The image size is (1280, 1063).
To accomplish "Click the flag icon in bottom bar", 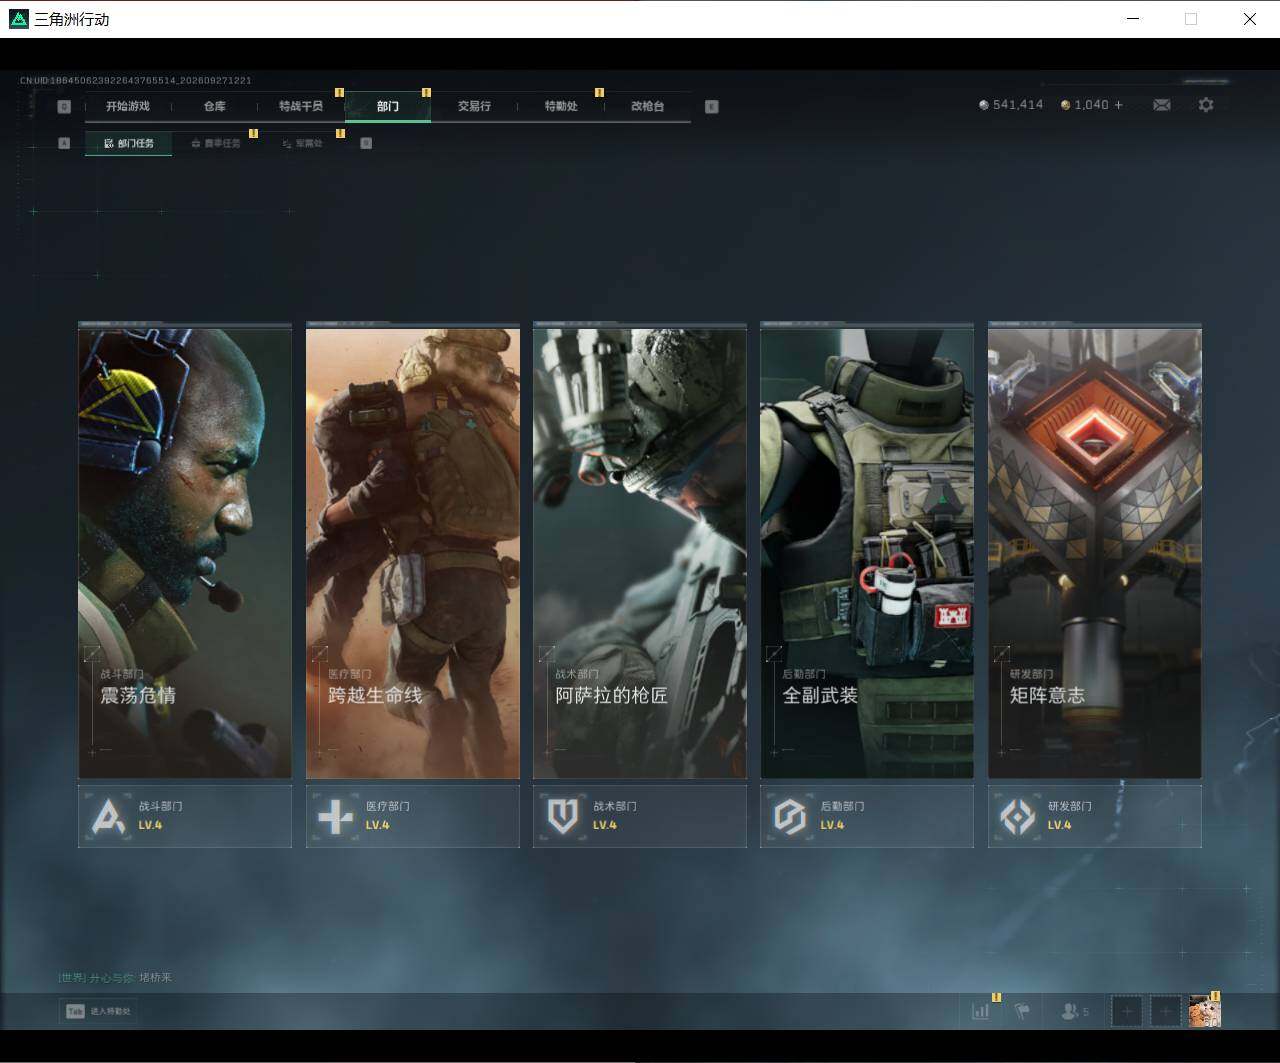I will pyautogui.click(x=1022, y=1012).
